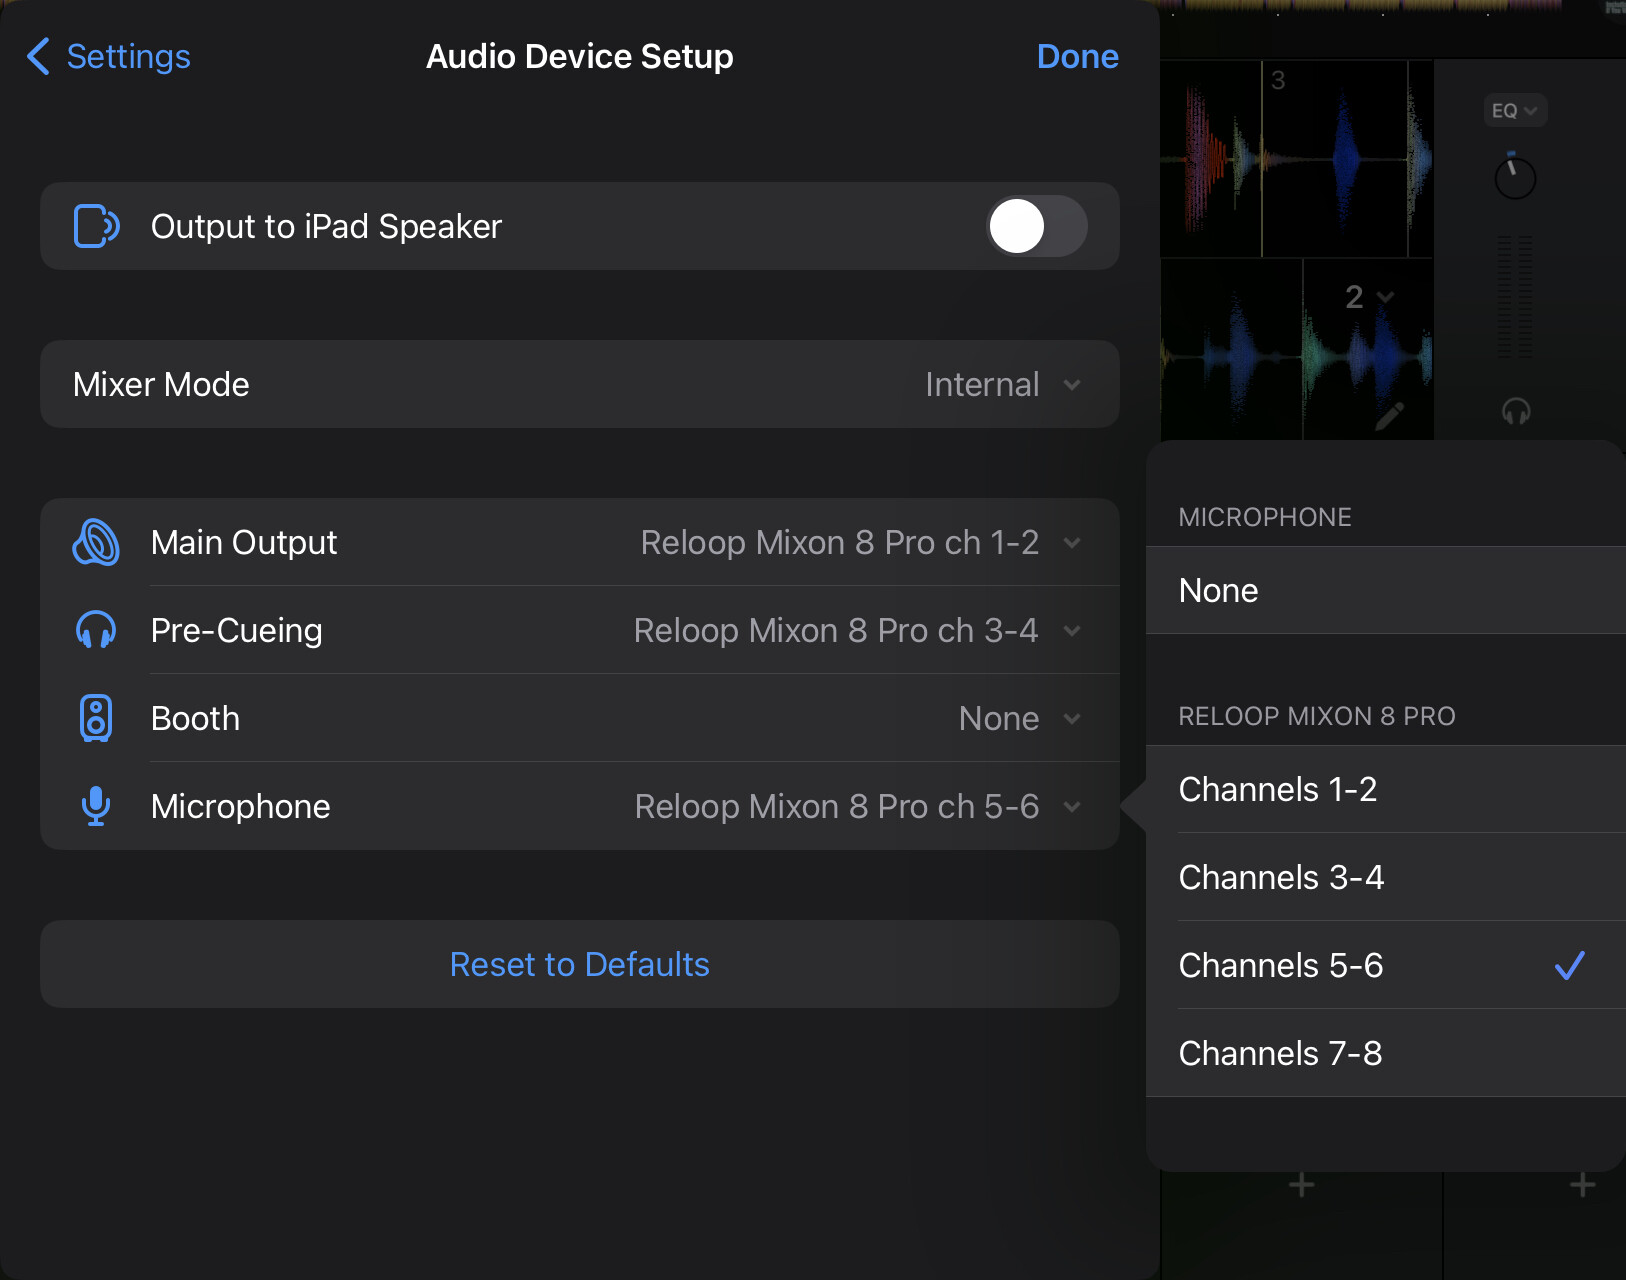Open the Mixer Mode dropdown
The height and width of the screenshot is (1280, 1626).
click(x=1002, y=384)
